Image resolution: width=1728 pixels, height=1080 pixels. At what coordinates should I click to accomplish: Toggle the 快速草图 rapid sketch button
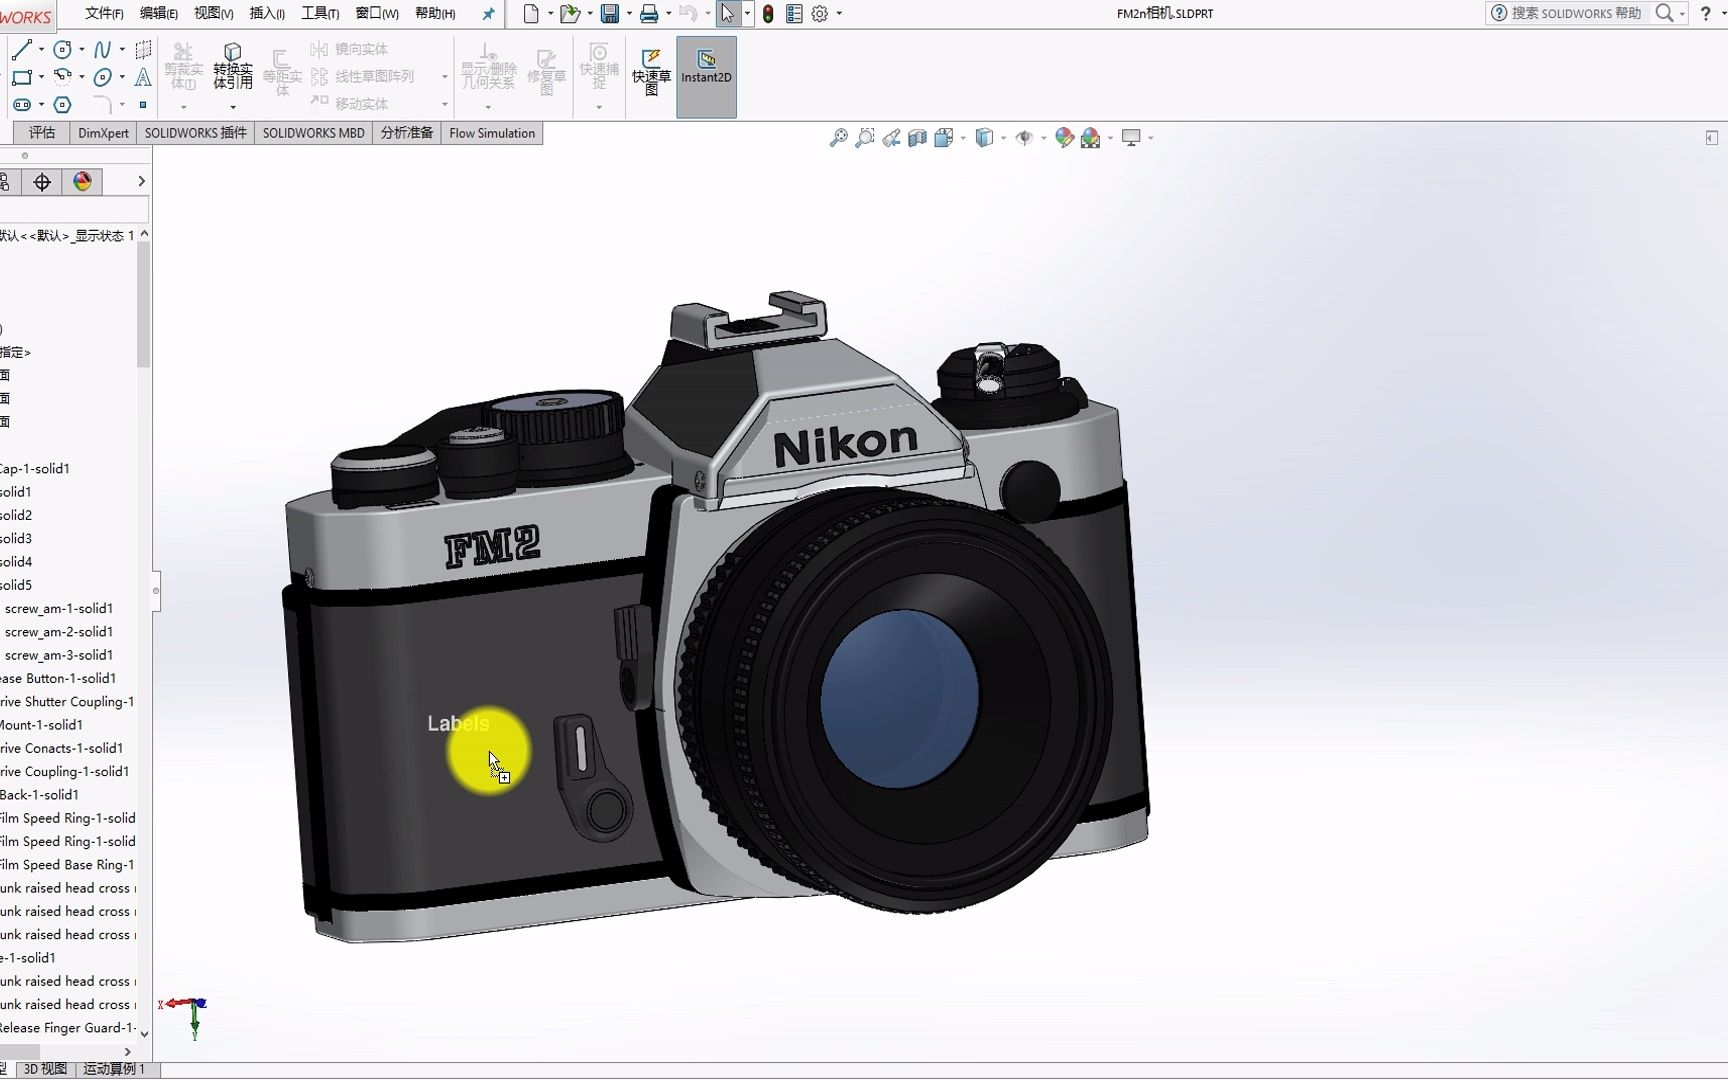[651, 72]
